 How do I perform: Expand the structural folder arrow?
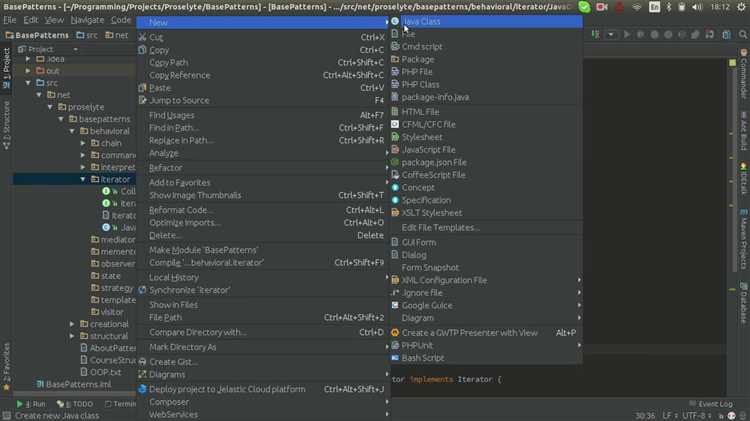[x=72, y=336]
